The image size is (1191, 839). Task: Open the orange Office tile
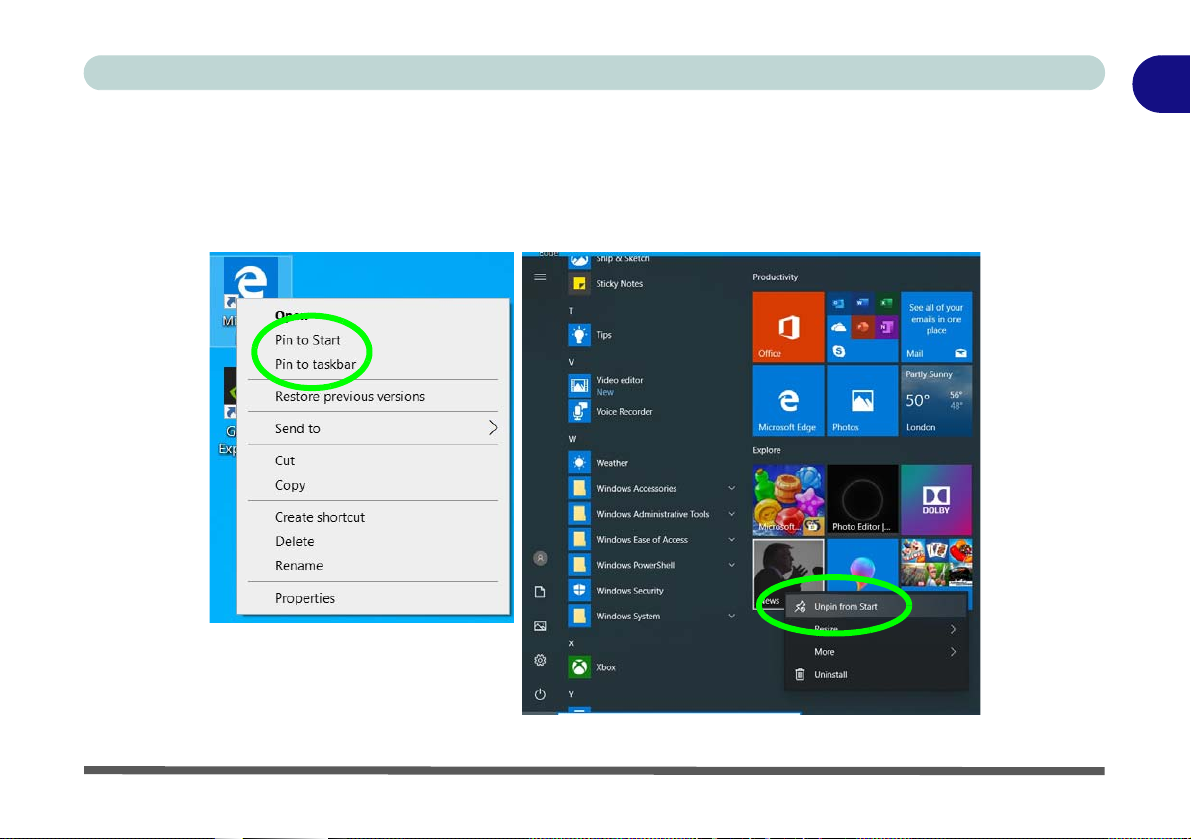tap(788, 327)
